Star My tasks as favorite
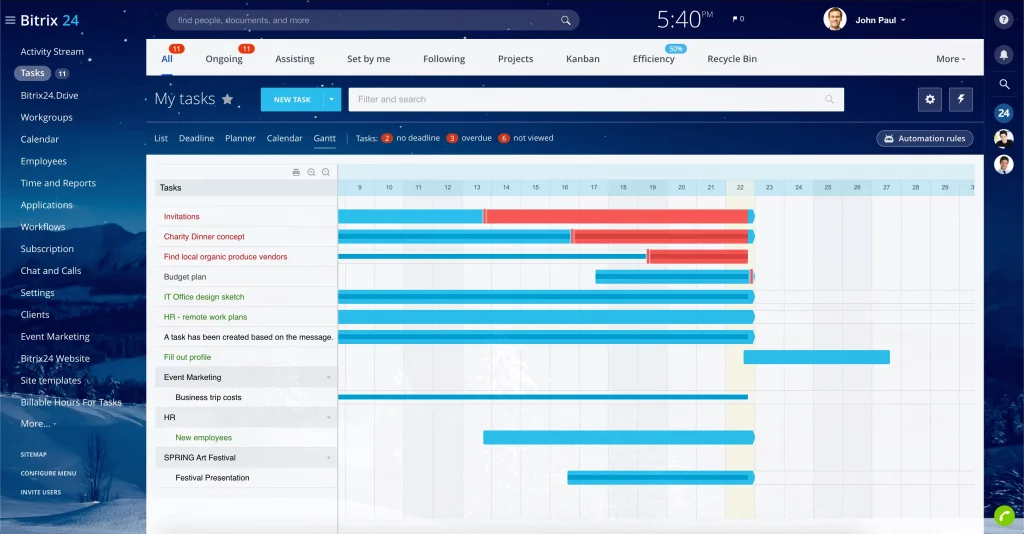The height and width of the screenshot is (534, 1024). tap(227, 99)
